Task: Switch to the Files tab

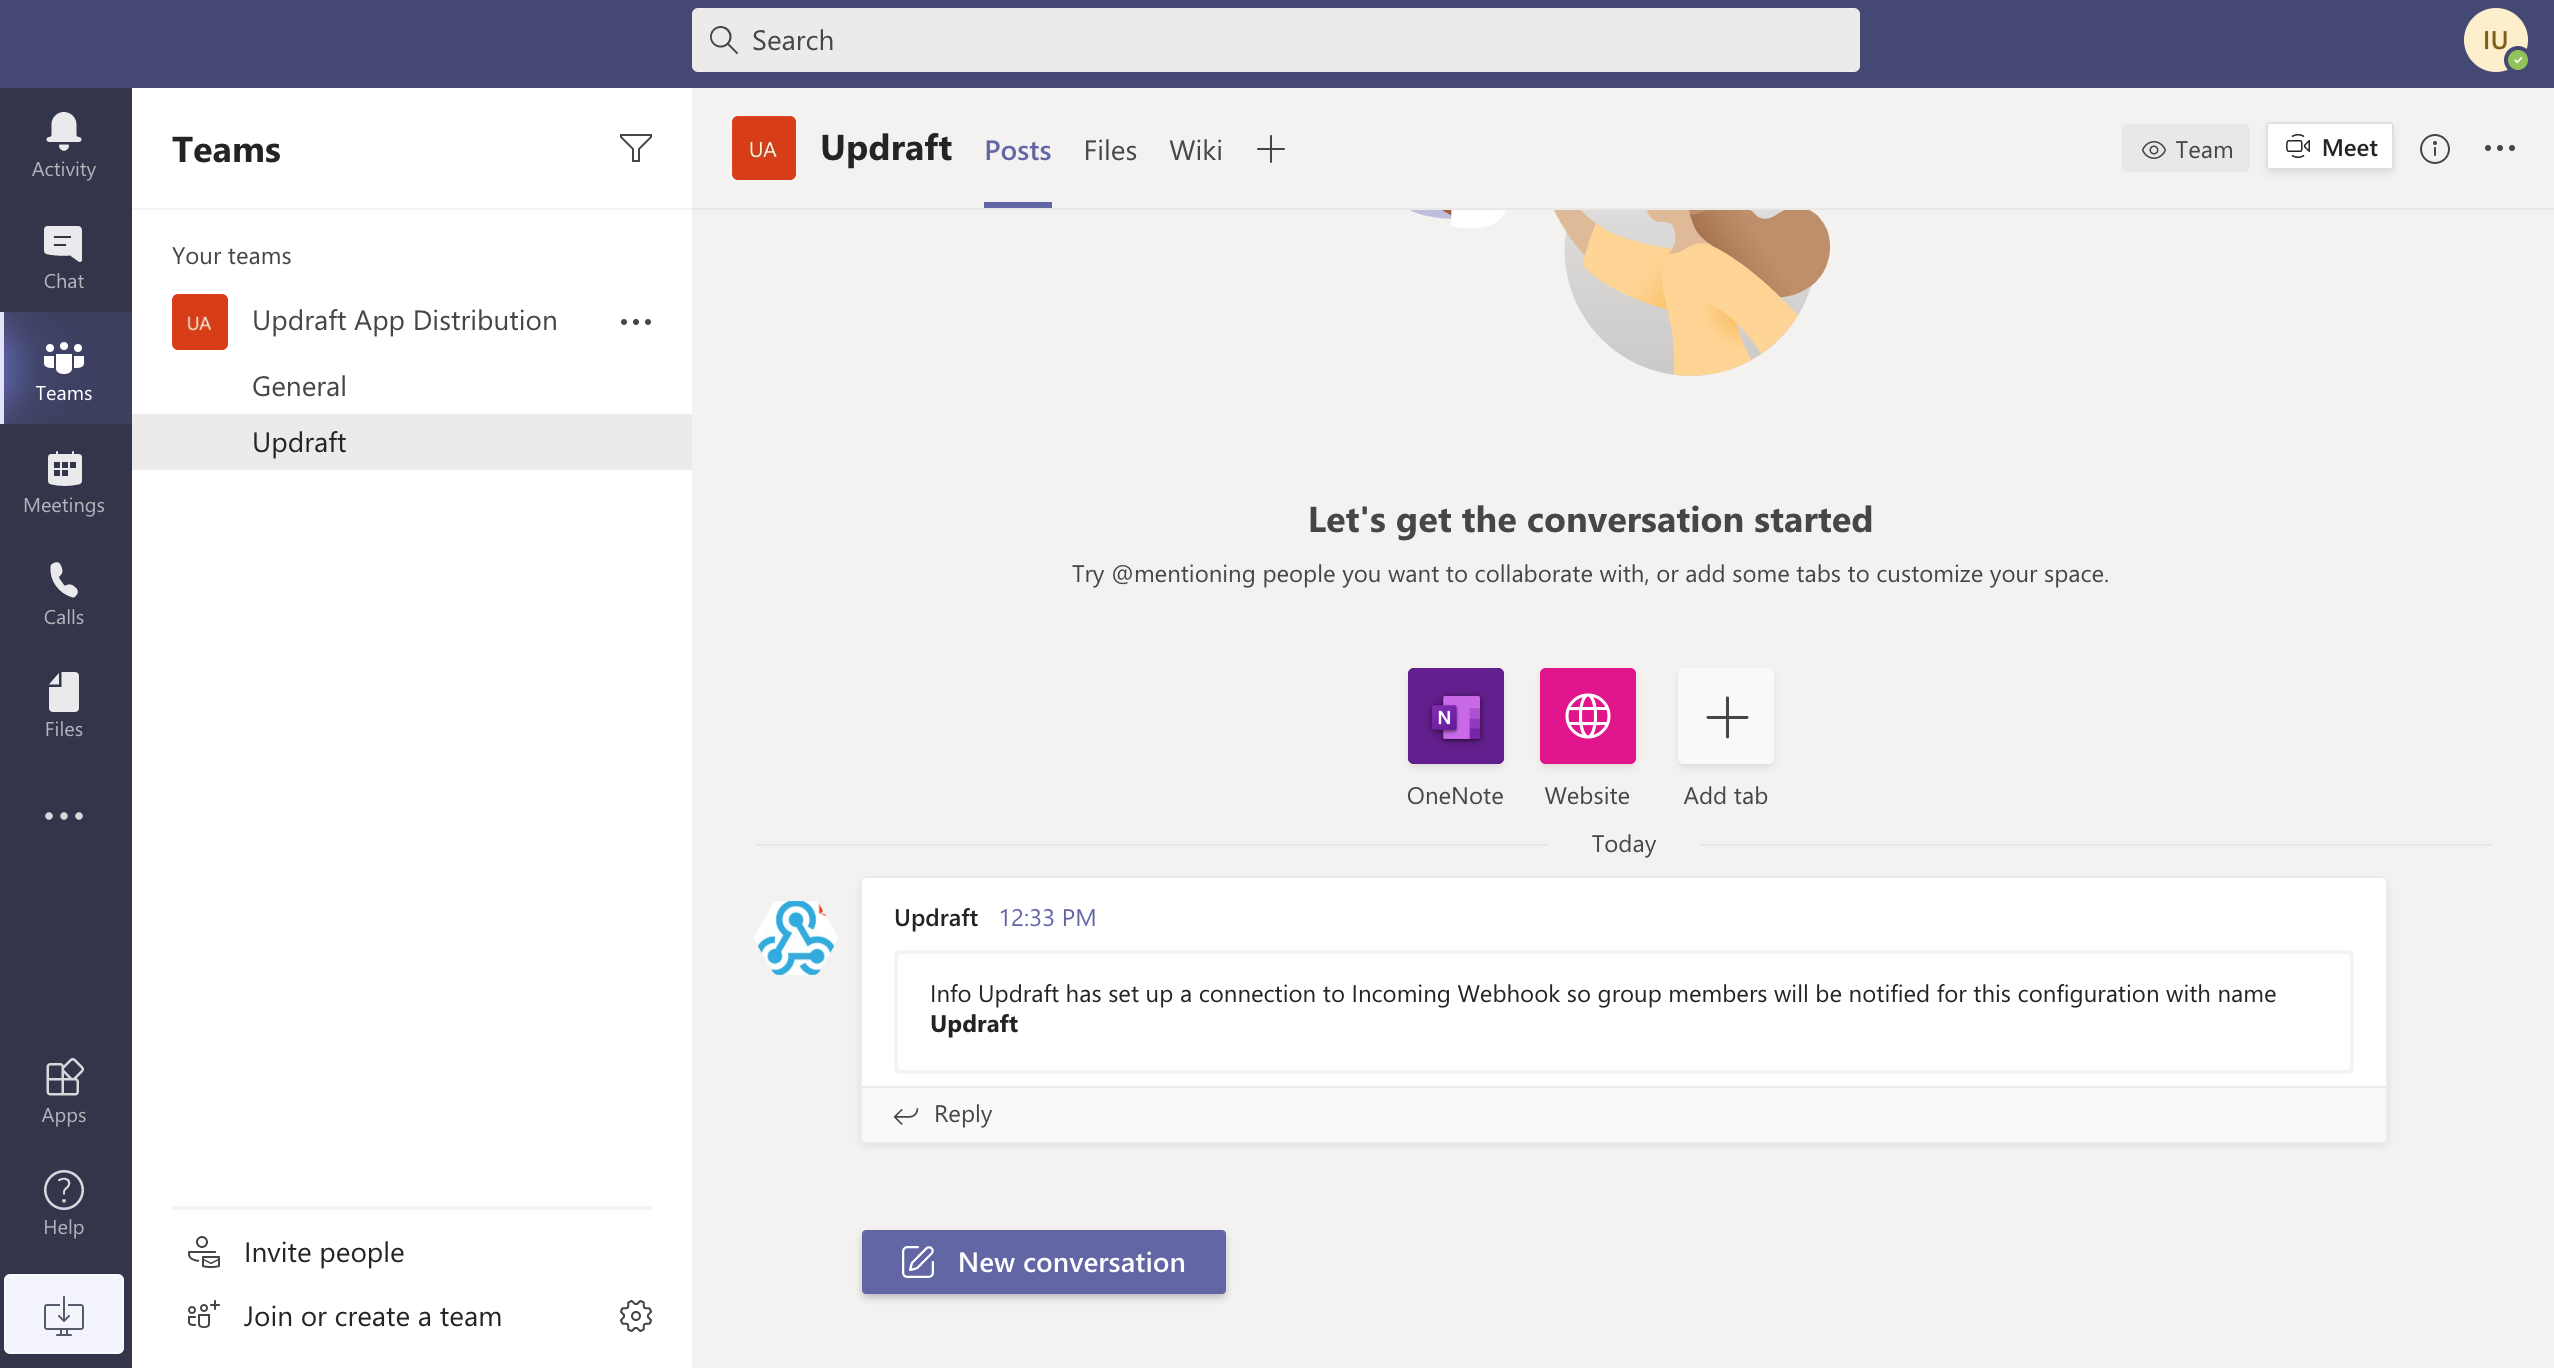Action: (1110, 150)
